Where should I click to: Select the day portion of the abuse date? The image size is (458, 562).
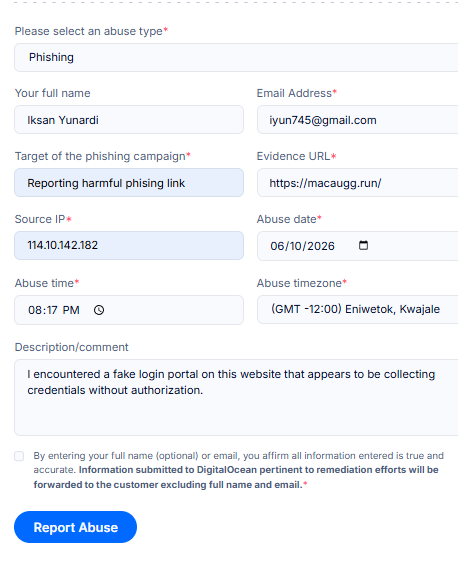click(x=295, y=246)
